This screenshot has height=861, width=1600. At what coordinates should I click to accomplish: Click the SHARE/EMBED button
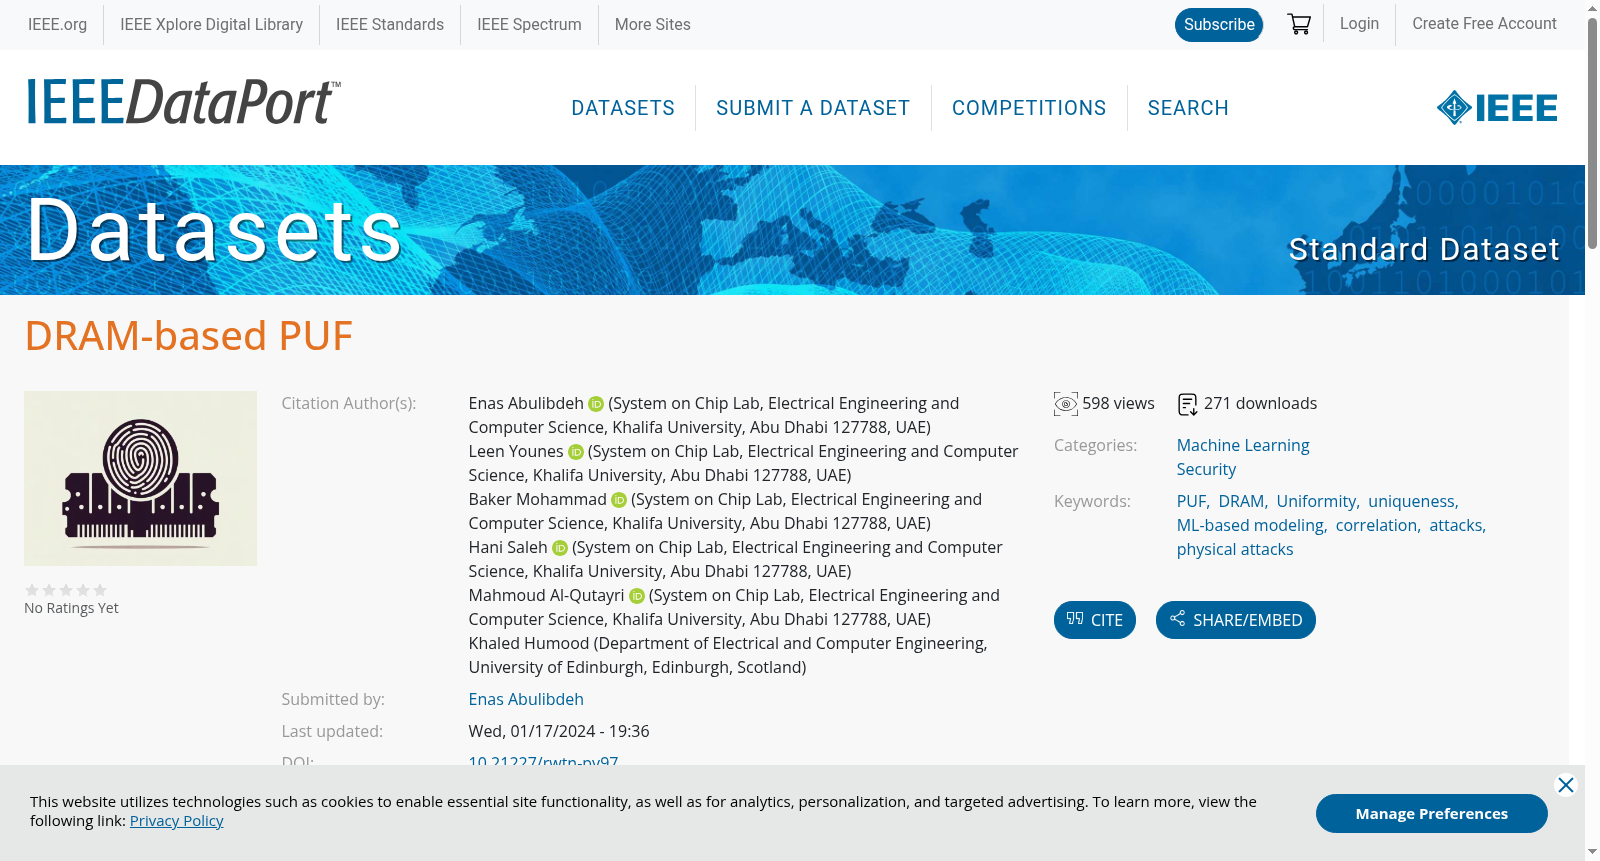1236,620
